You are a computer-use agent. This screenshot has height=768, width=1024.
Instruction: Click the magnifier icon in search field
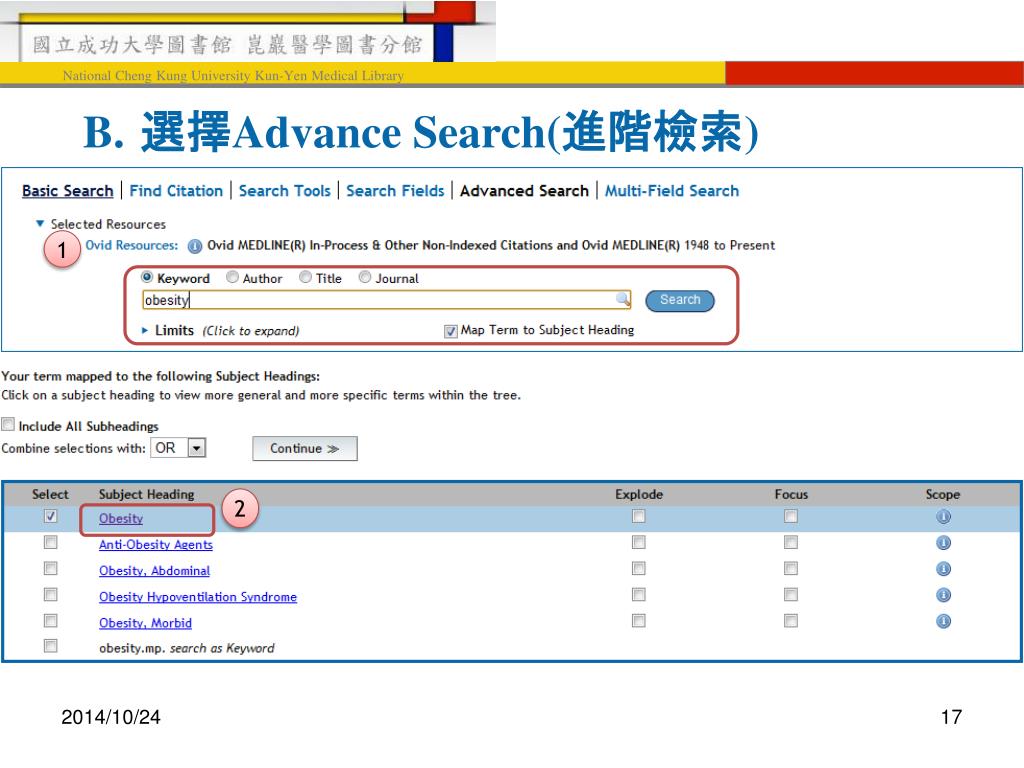(623, 299)
